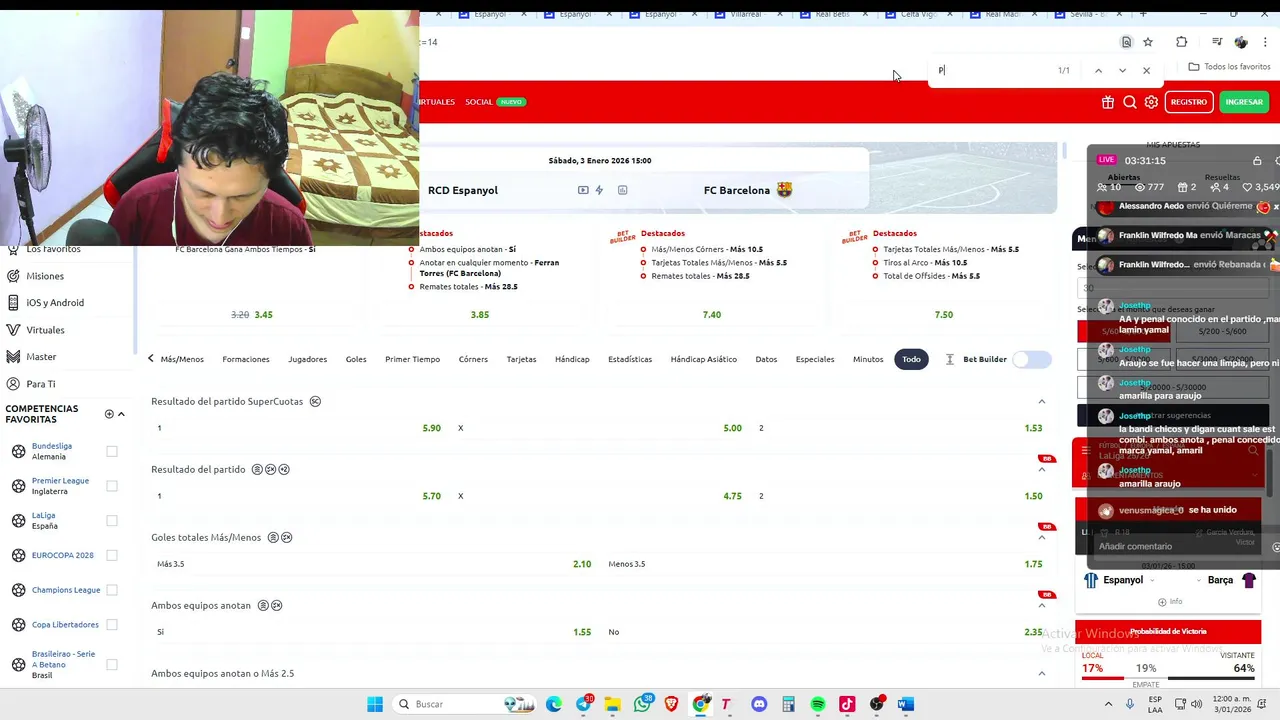Viewport: 1280px width, 720px height.
Task: Open Windows Start menu
Action: pos(375,704)
